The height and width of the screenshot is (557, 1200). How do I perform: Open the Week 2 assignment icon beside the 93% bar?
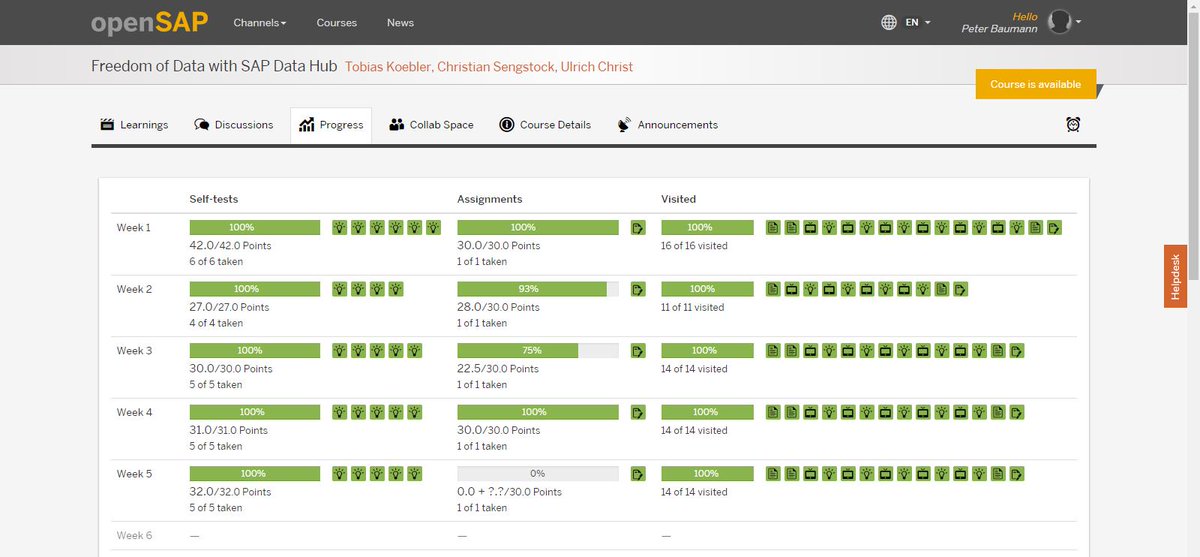[638, 290]
